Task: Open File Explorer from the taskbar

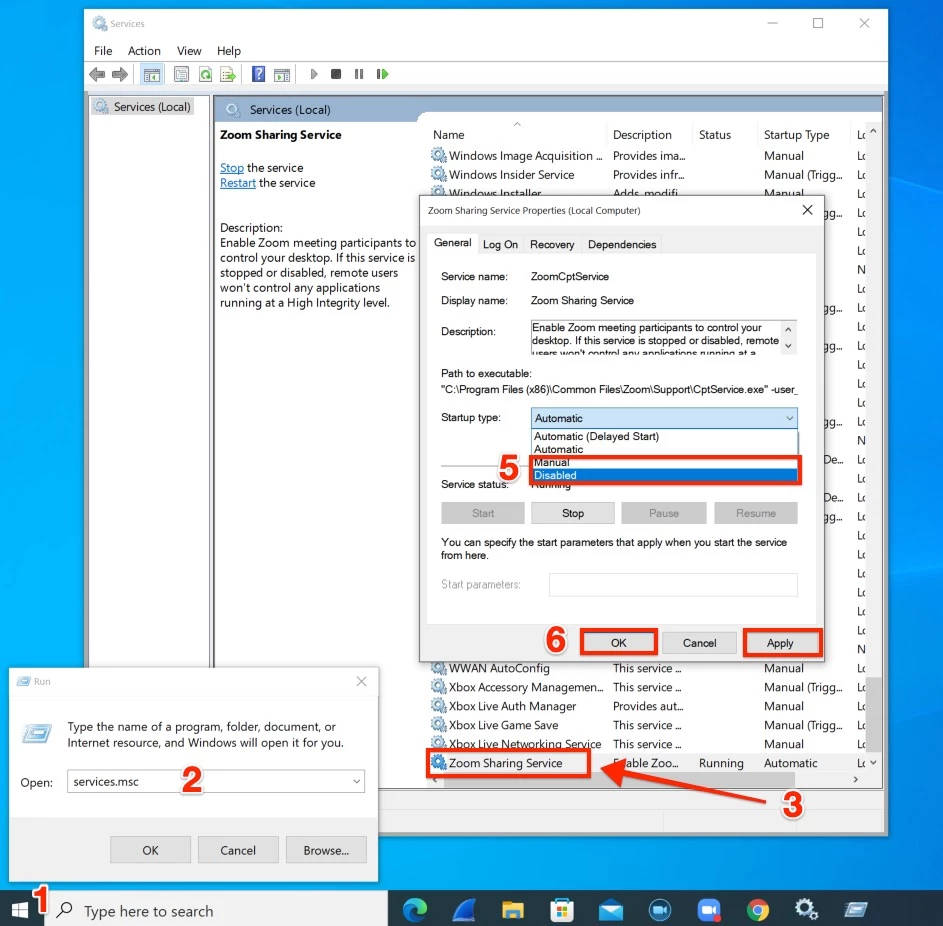Action: coord(513,910)
